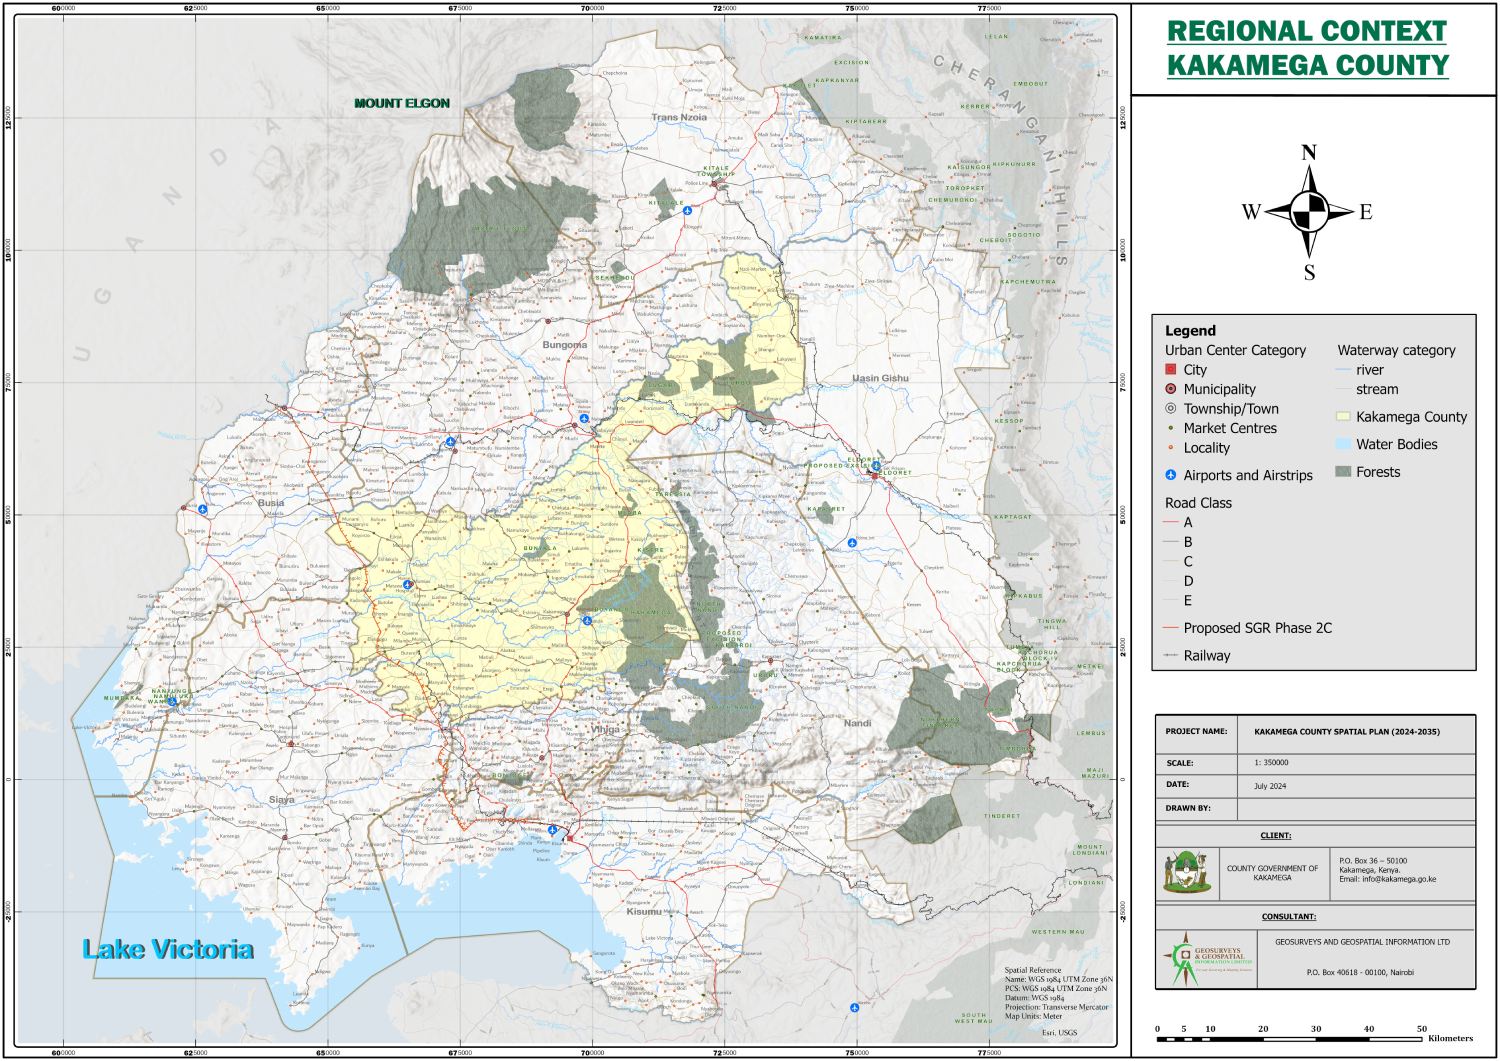This screenshot has width=1500, height=1061.
Task: Click the "Waterway category" legend subheading
Action: tap(1396, 350)
